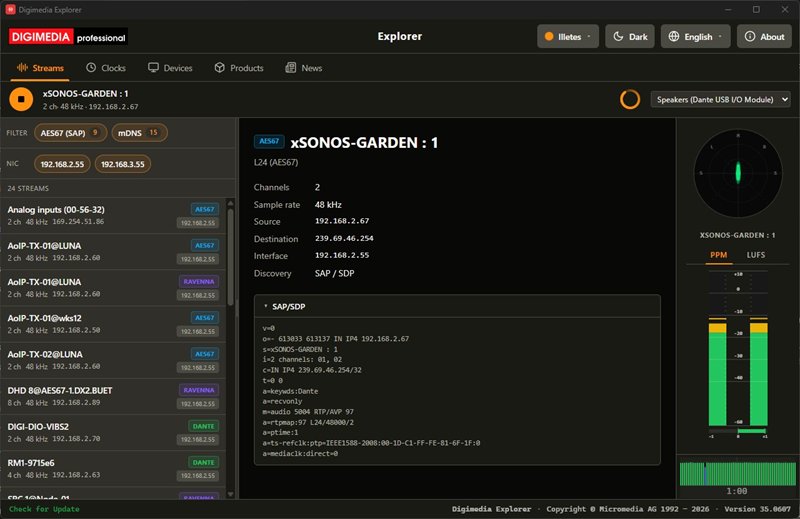Select the Analog inputs (00-56-32) stream
This screenshot has width=800, height=519.
113,216
